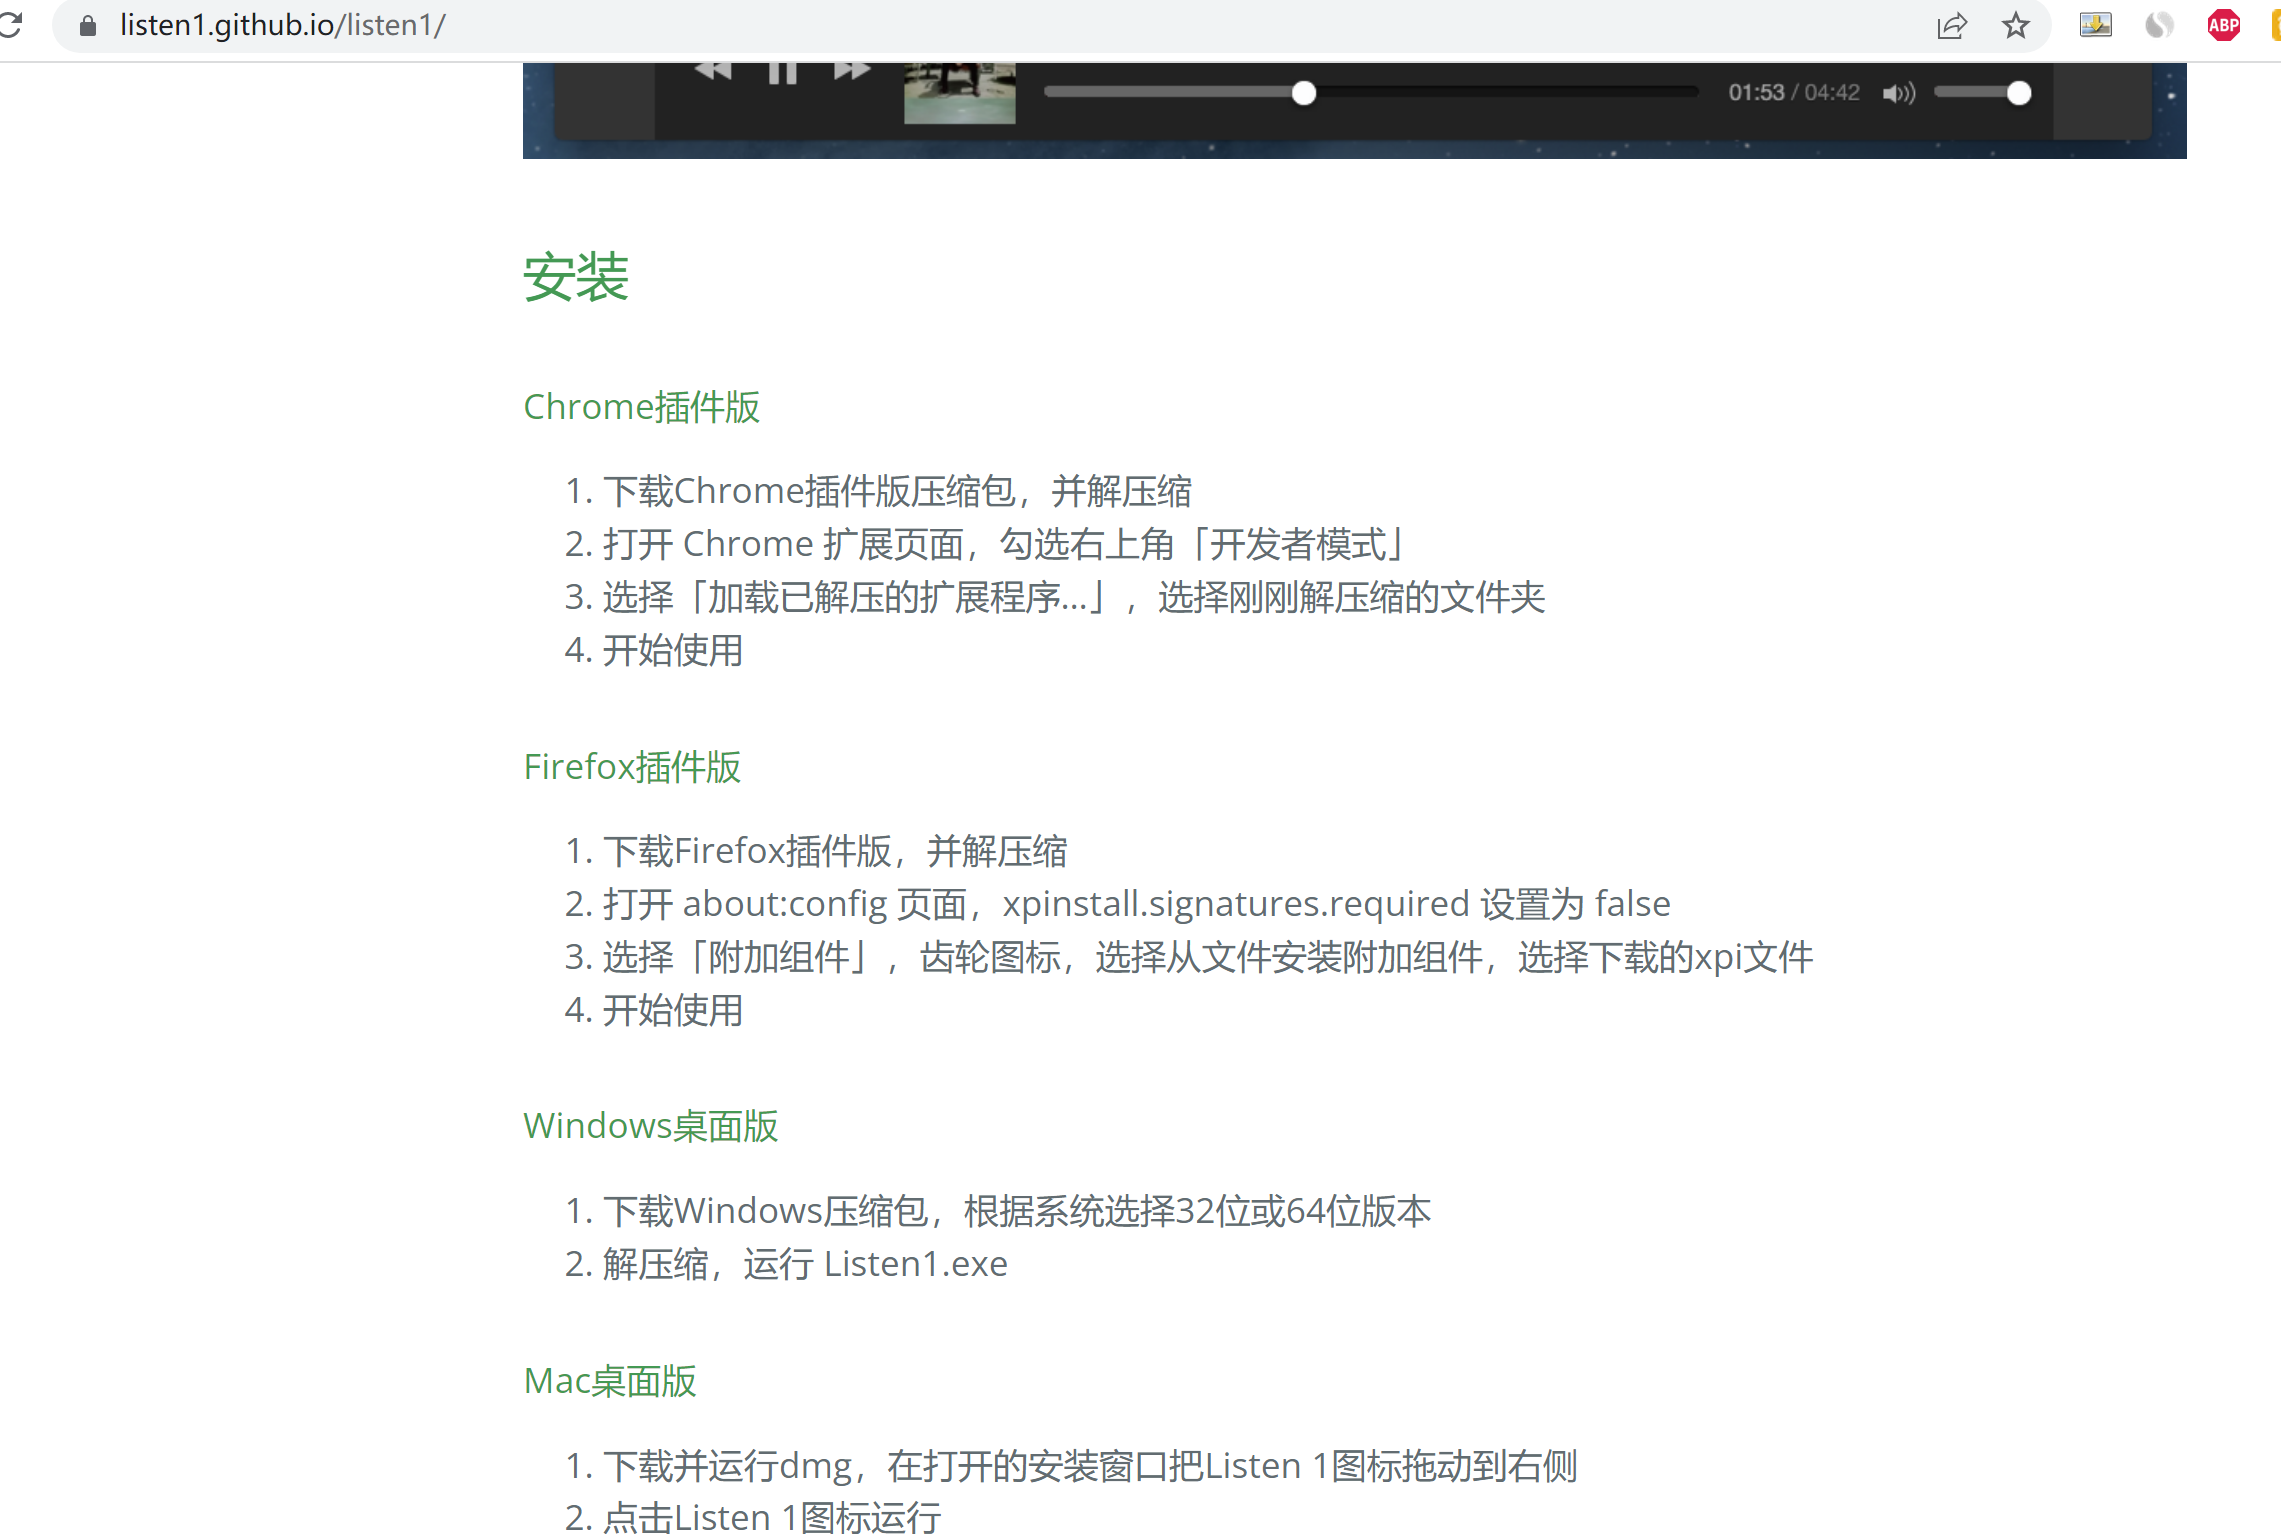Bookmark this page with the star icon
This screenshot has width=2281, height=1534.
2016,25
